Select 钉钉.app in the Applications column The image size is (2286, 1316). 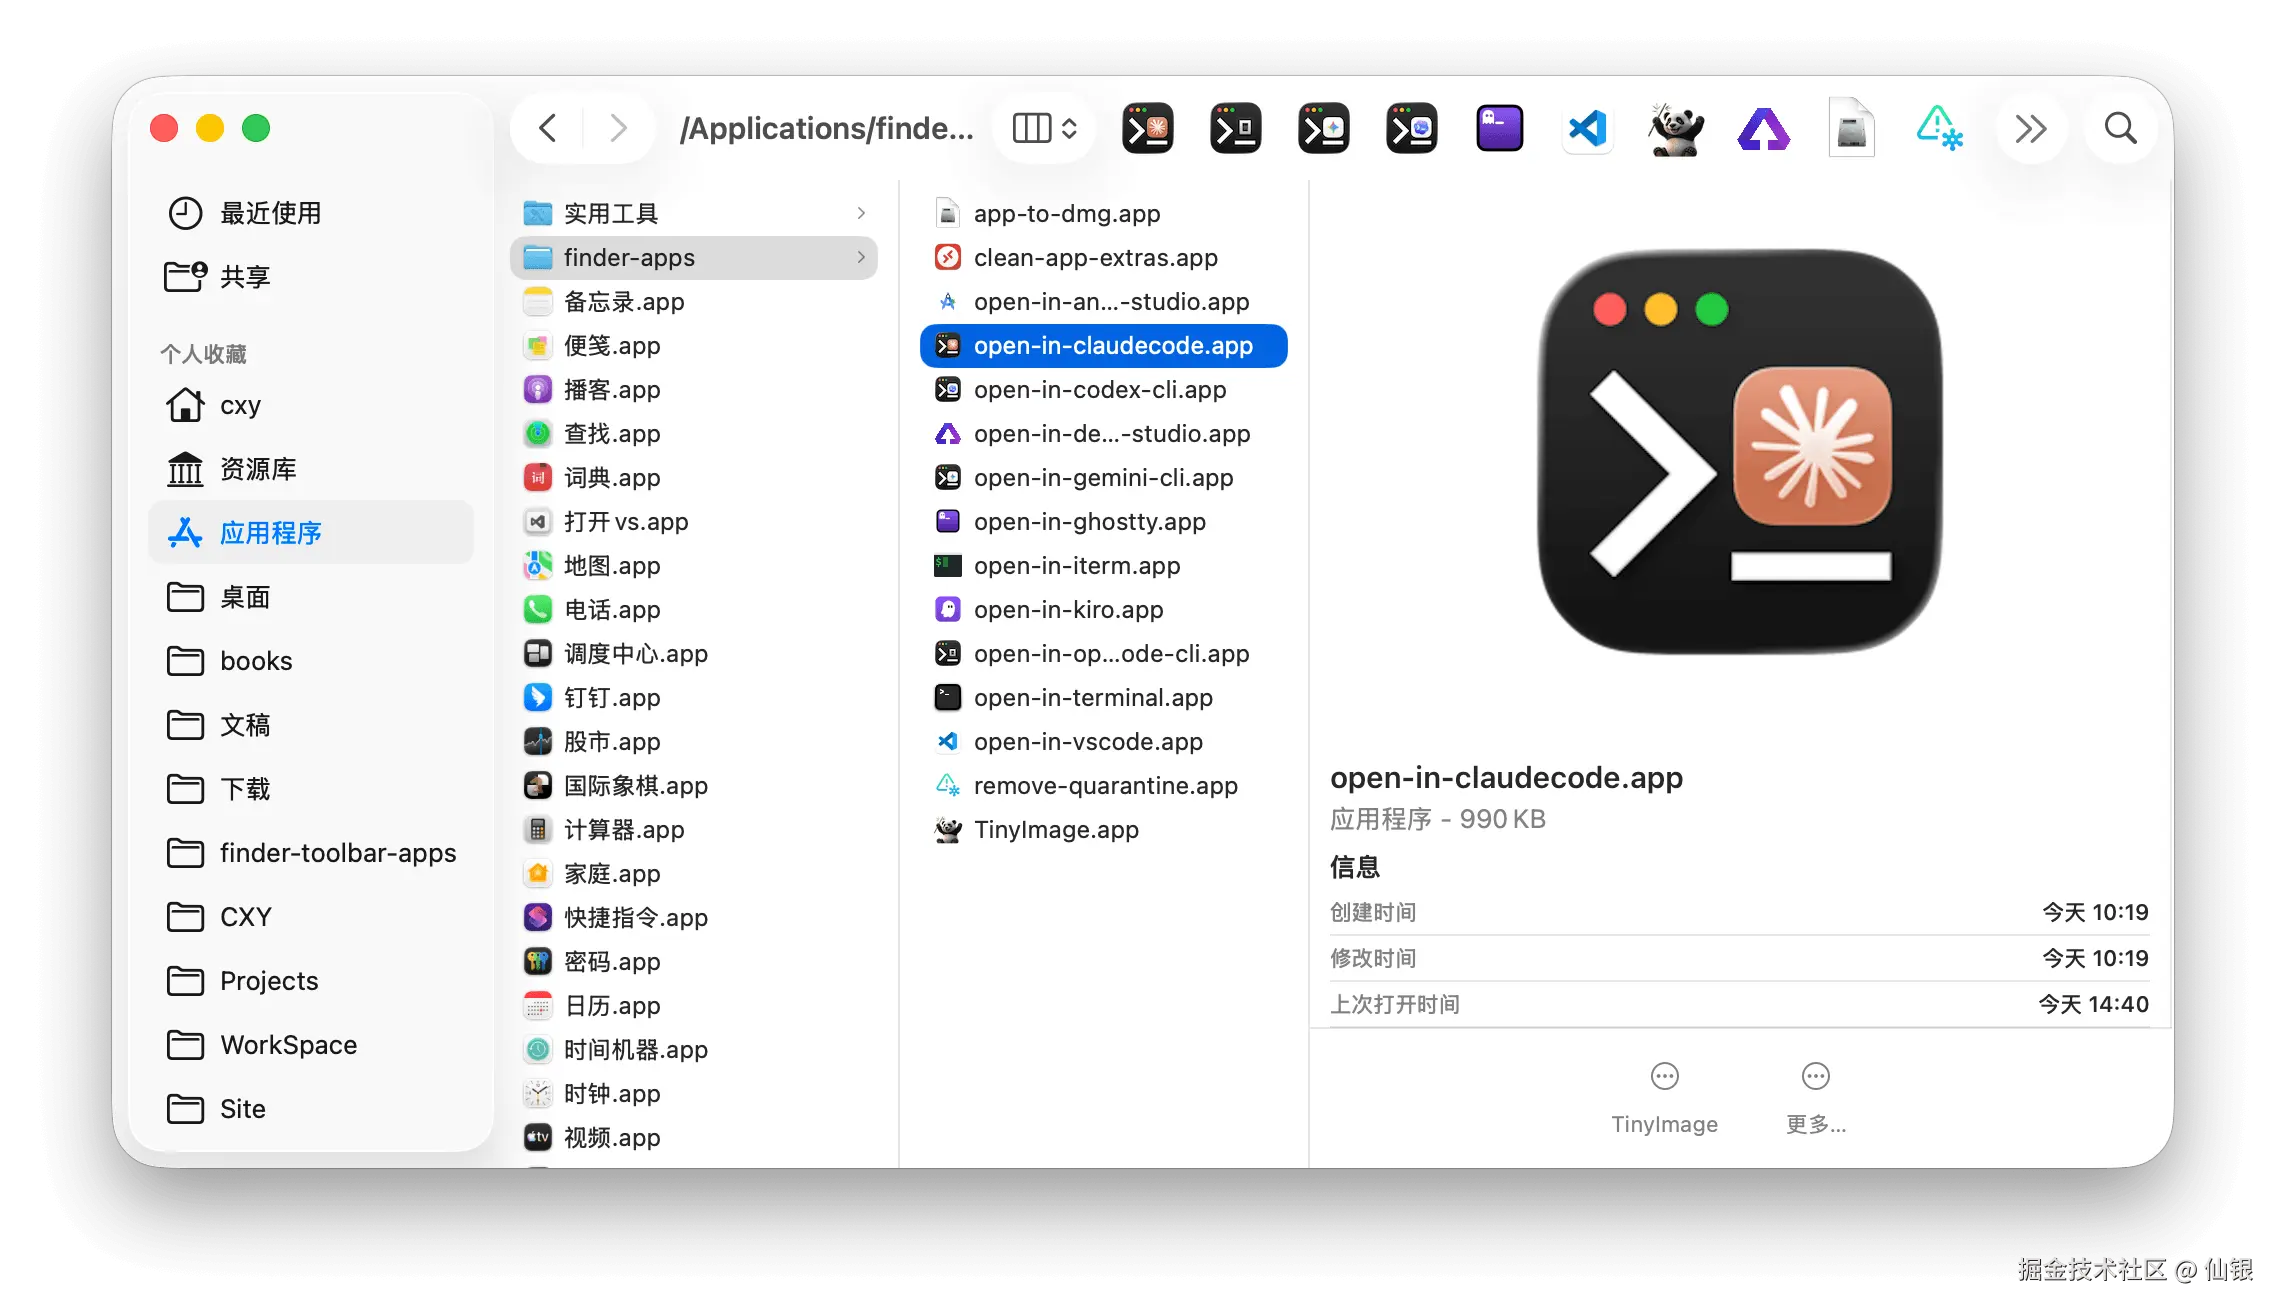pos(694,697)
